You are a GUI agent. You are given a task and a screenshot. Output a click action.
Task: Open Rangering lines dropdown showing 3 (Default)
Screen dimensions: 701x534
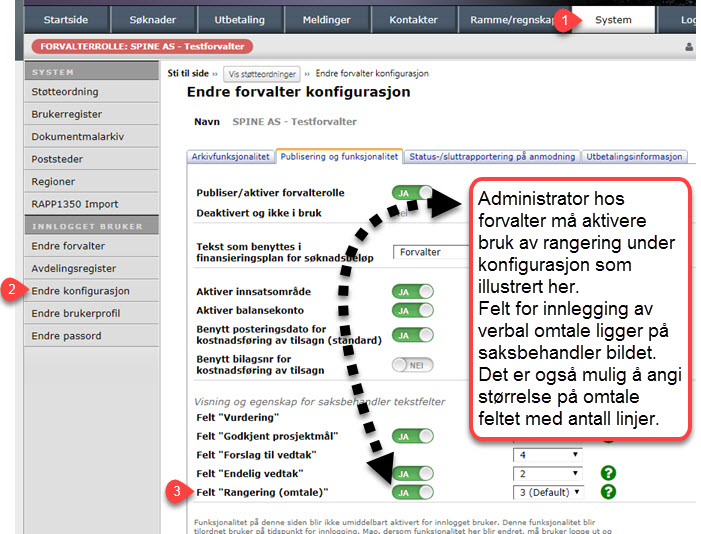pos(548,492)
